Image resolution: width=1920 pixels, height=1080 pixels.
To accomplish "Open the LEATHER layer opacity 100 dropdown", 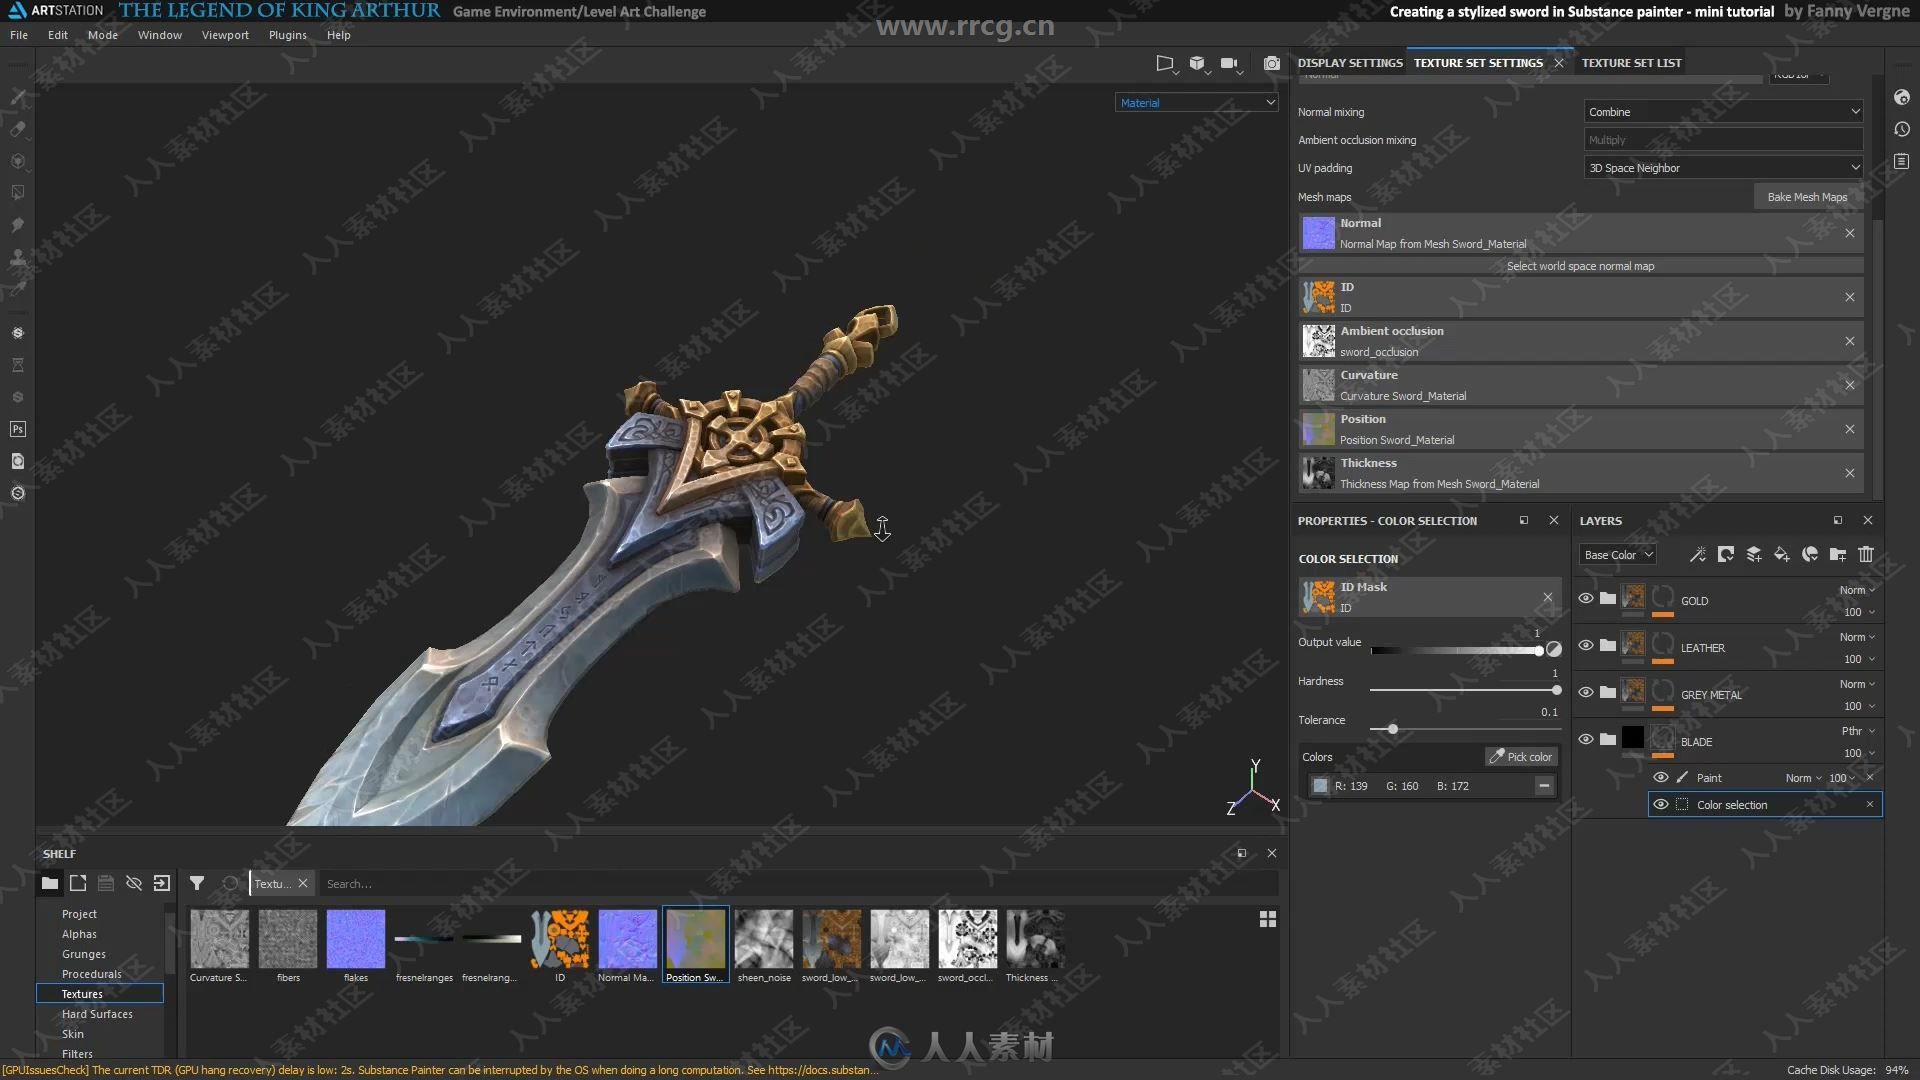I will tap(1858, 659).
